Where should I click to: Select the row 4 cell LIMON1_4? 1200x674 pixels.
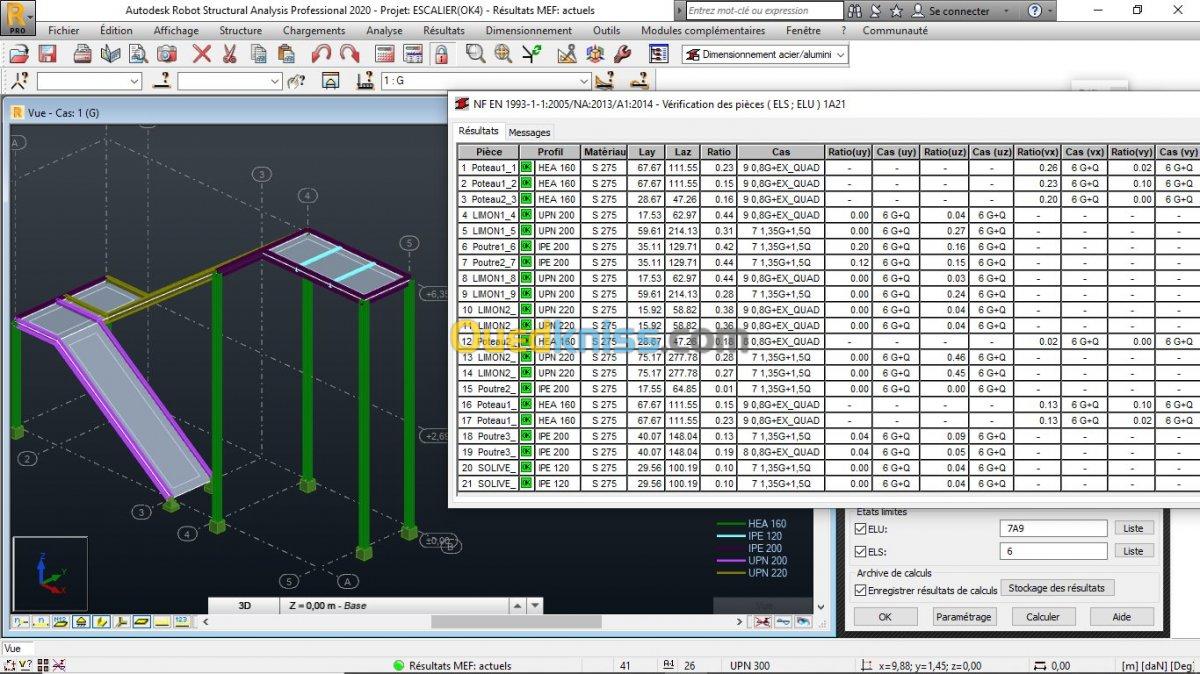[488, 215]
